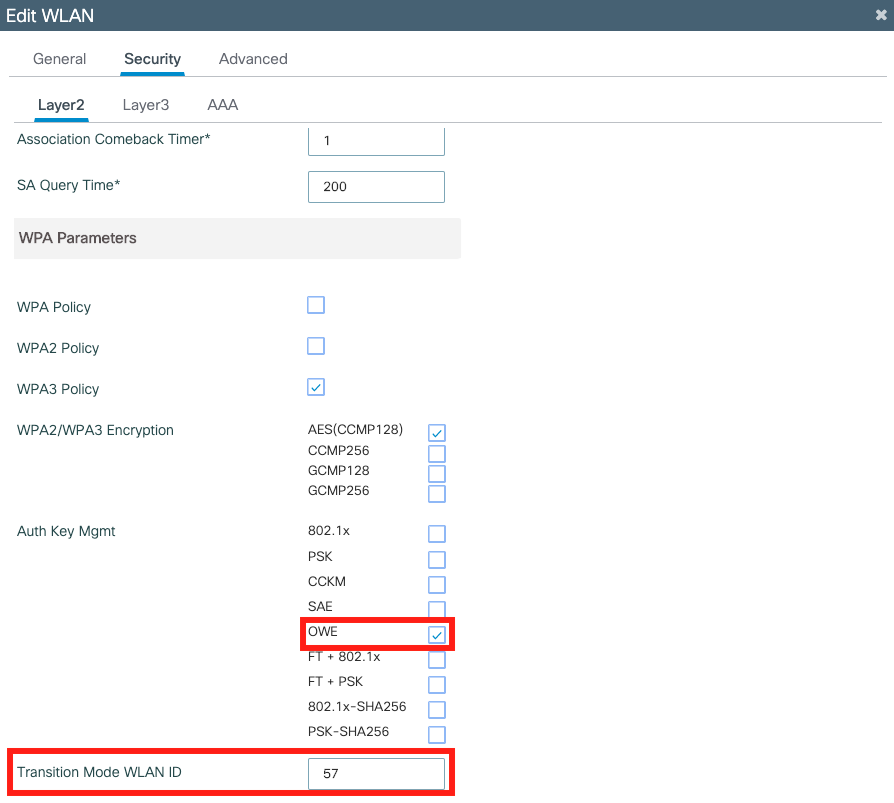The image size is (894, 803).
Task: Select the Layer2 tab
Action: coord(61,104)
